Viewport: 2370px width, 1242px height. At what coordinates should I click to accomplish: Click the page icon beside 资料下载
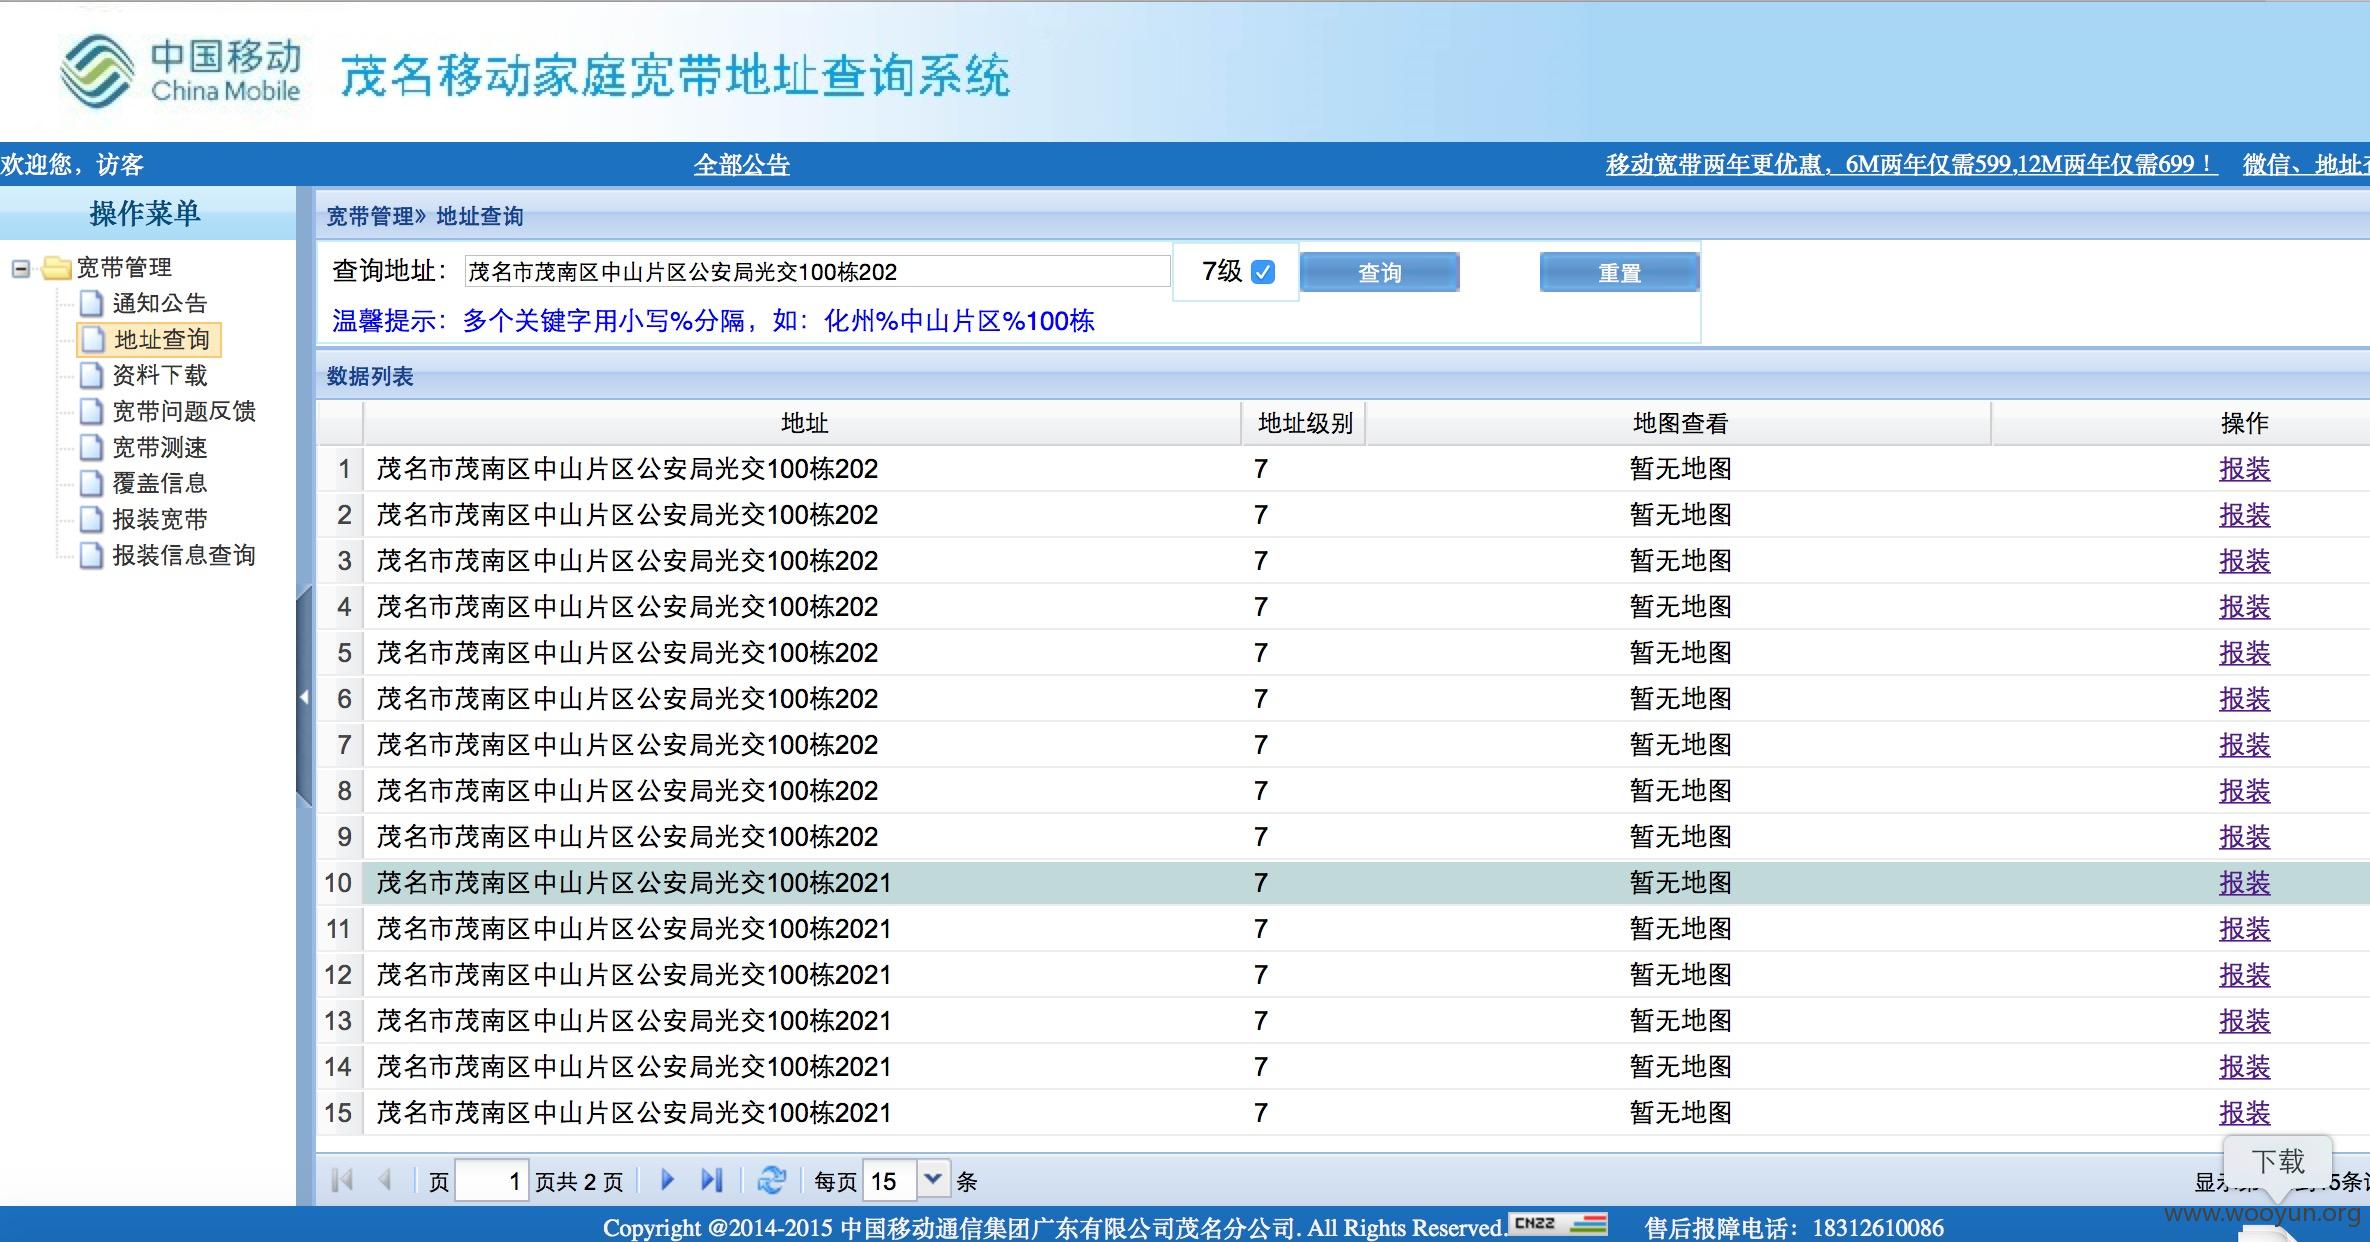(92, 375)
